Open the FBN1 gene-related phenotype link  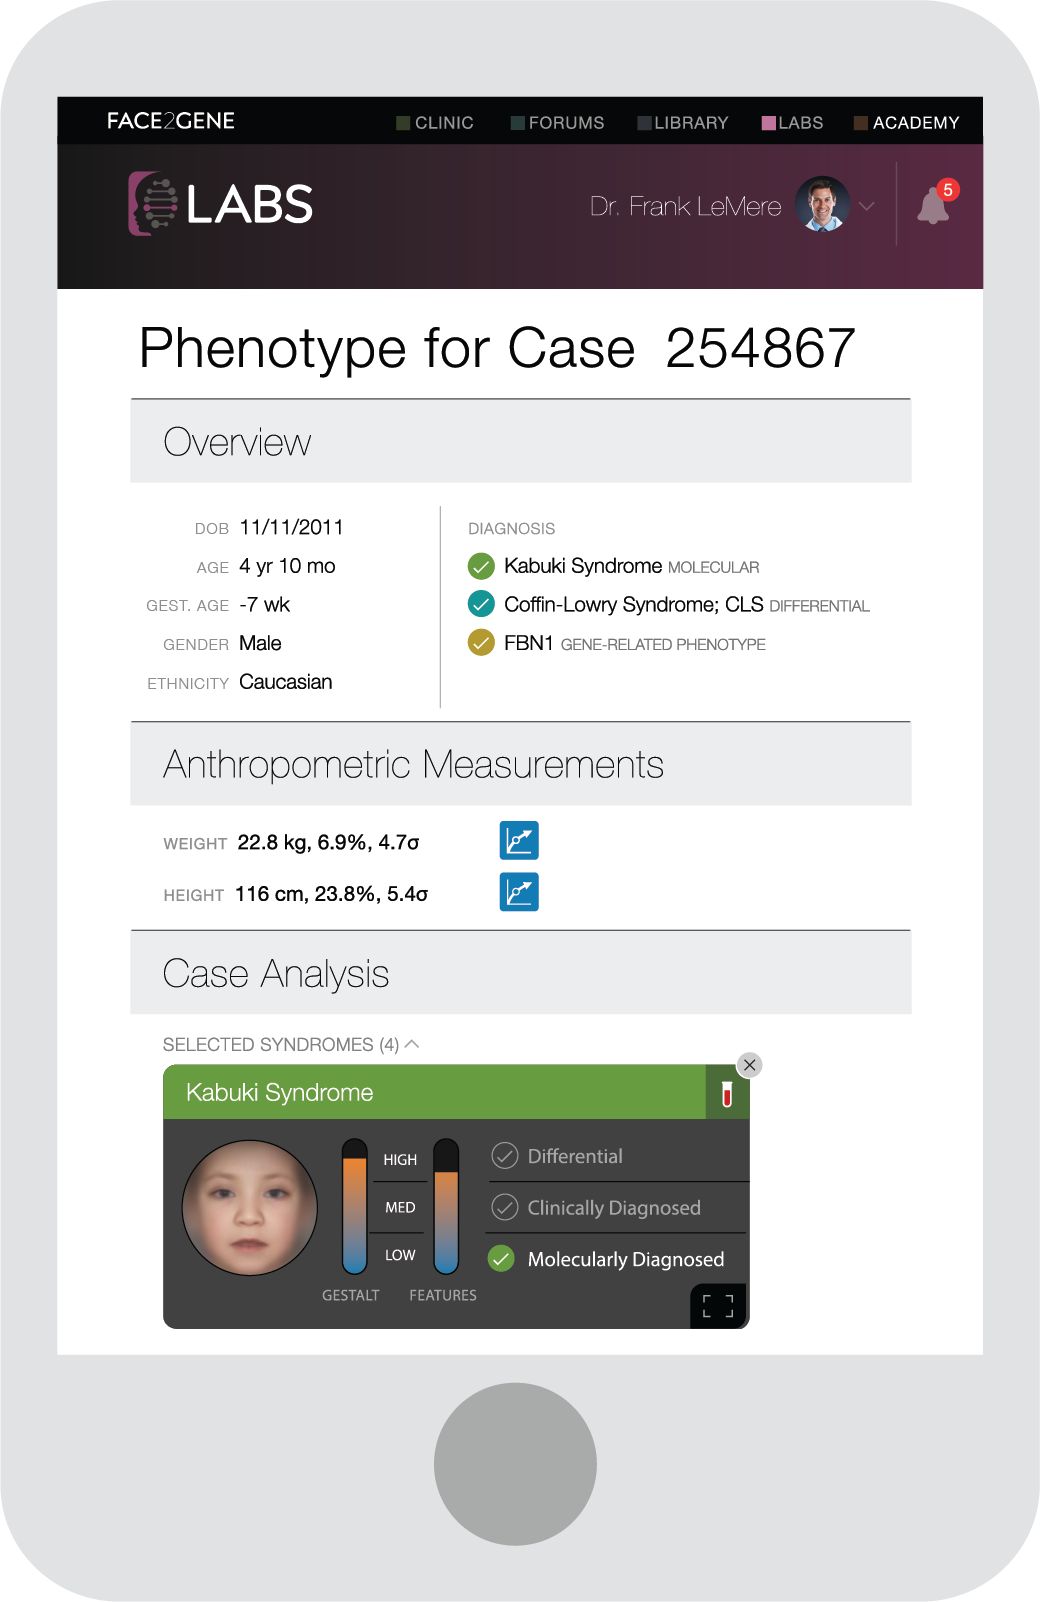tap(635, 644)
